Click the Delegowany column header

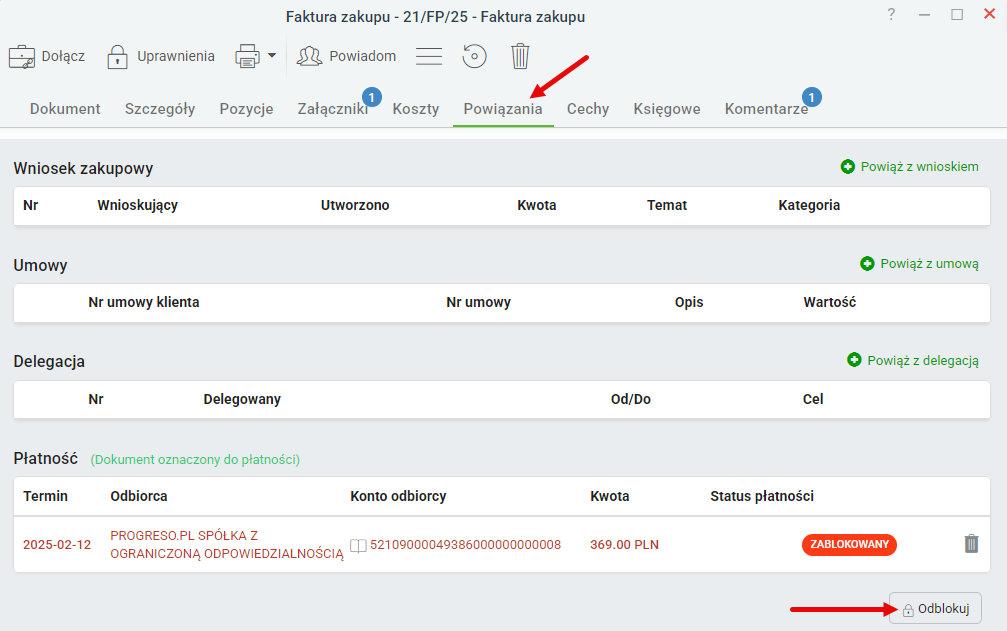pos(242,399)
